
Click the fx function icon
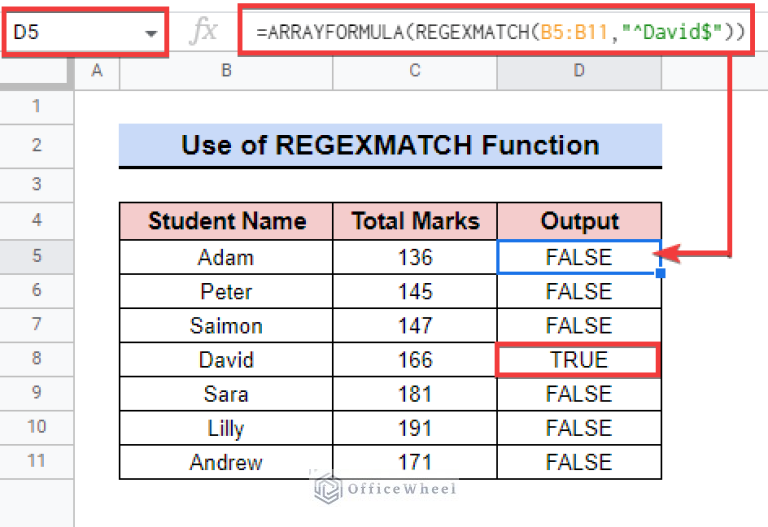point(204,32)
